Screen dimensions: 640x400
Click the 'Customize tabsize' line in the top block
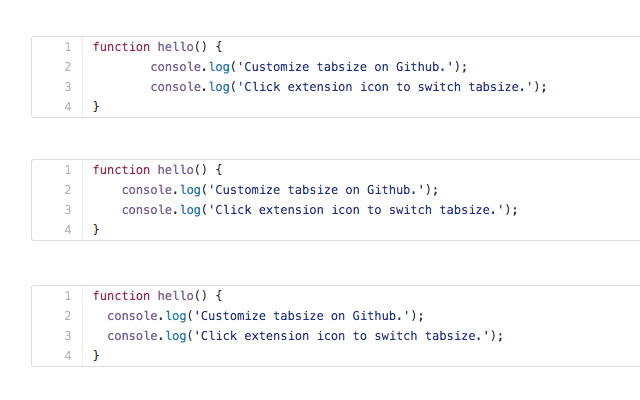point(309,67)
